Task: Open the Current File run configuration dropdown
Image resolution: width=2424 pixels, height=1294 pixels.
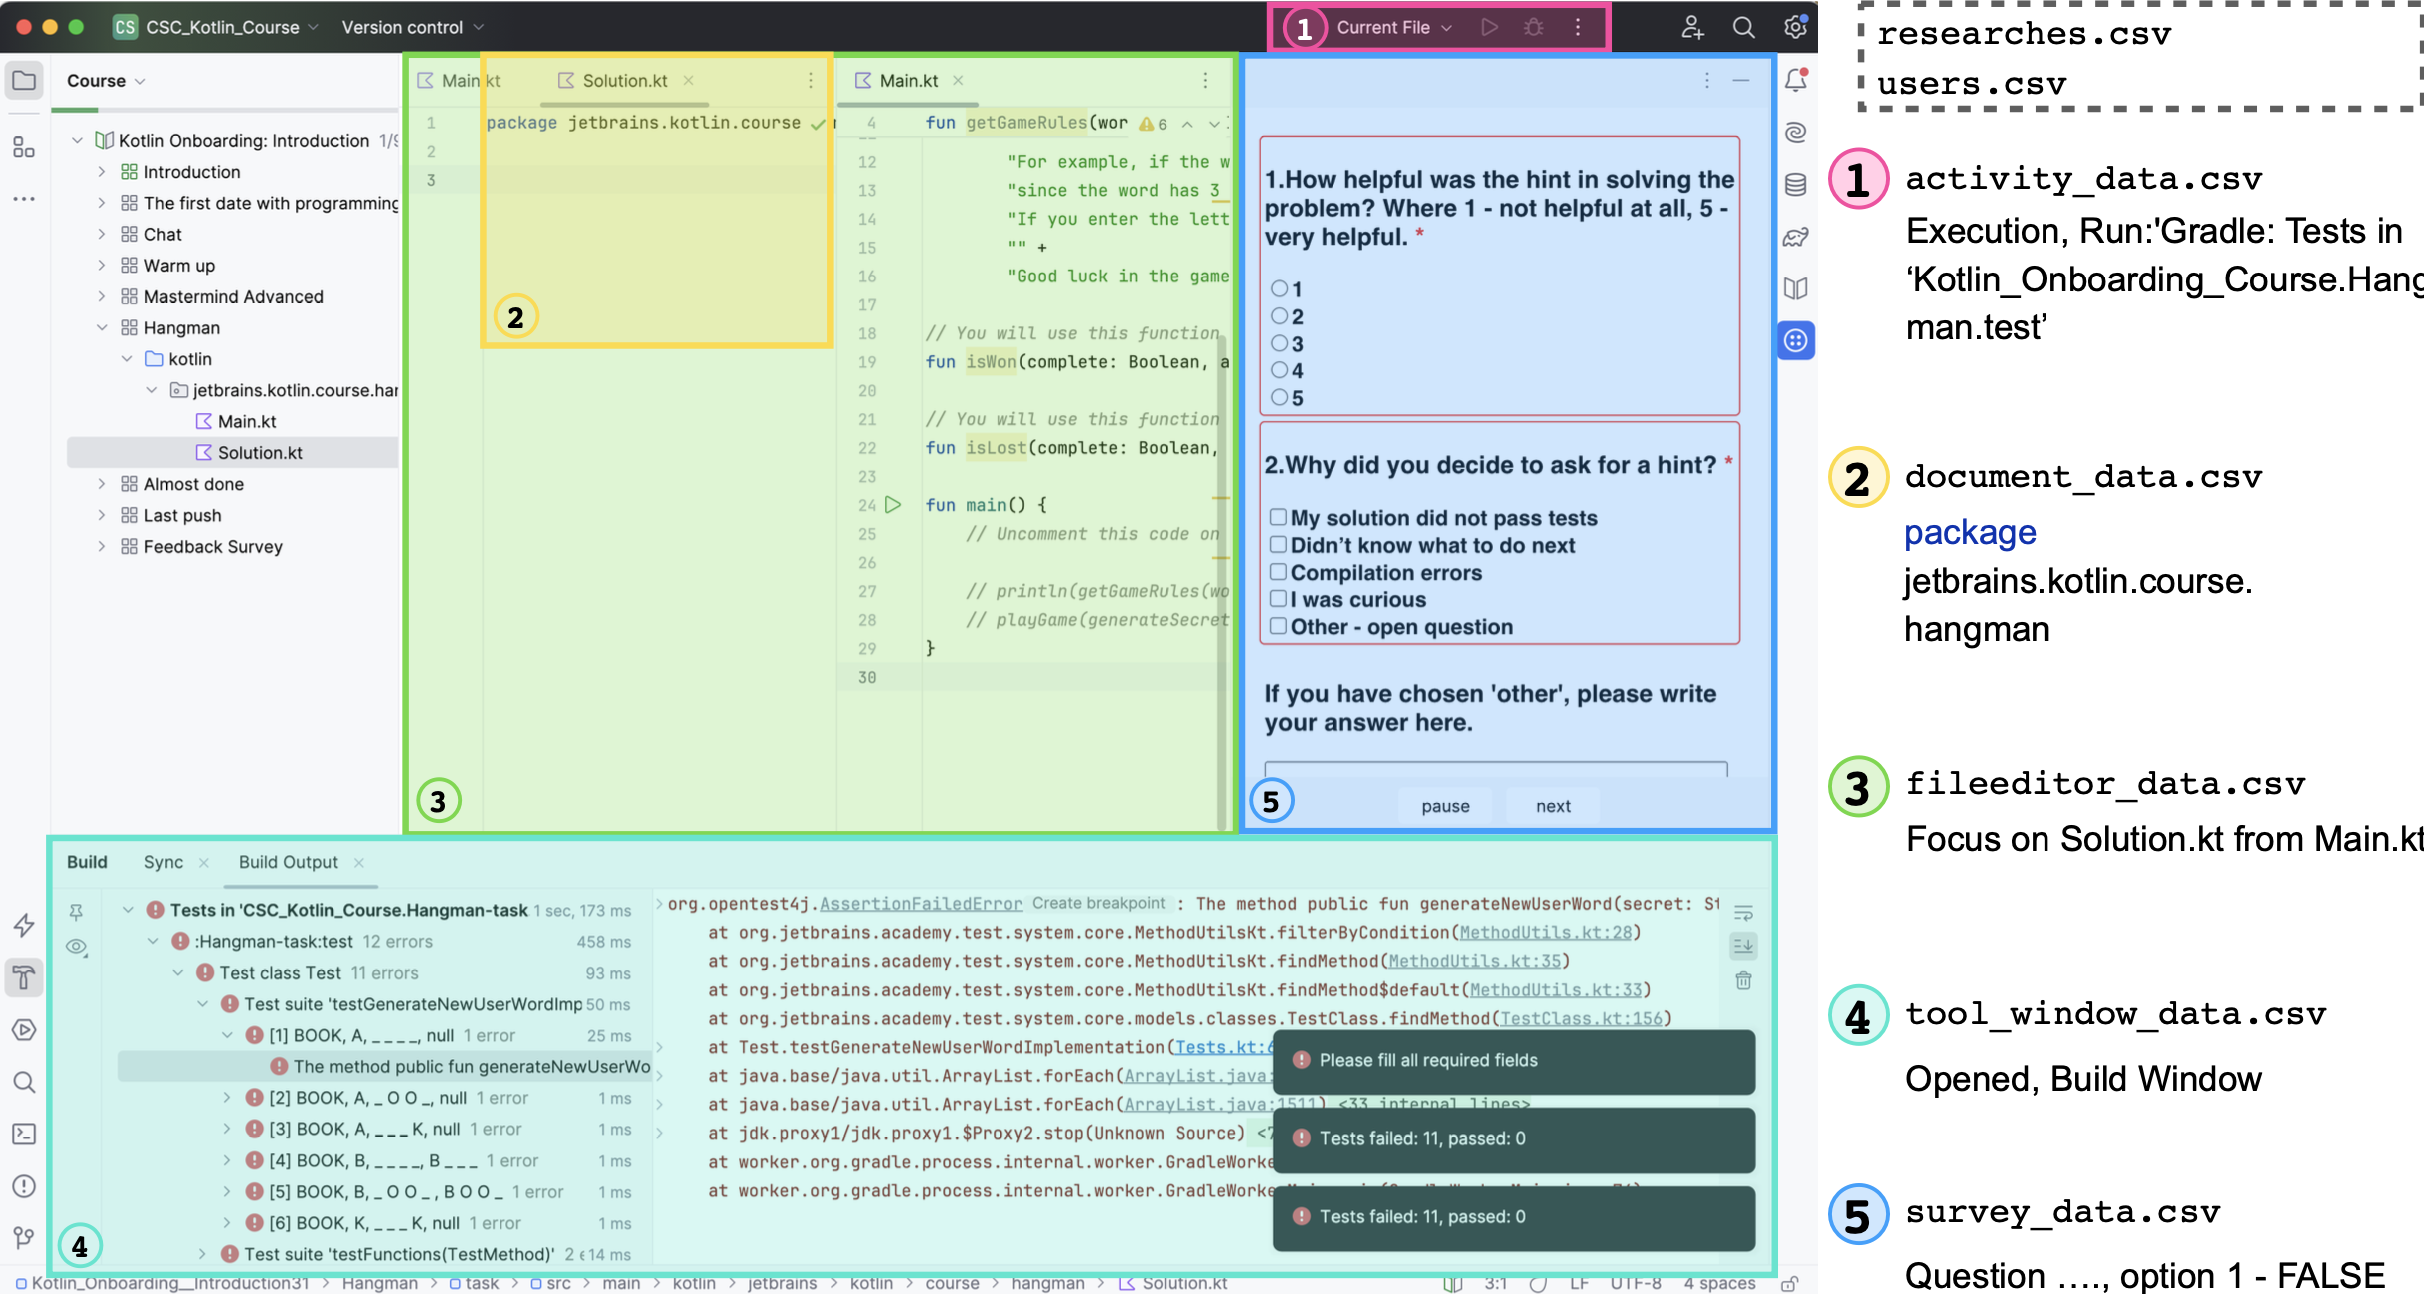Action: coord(1393,27)
